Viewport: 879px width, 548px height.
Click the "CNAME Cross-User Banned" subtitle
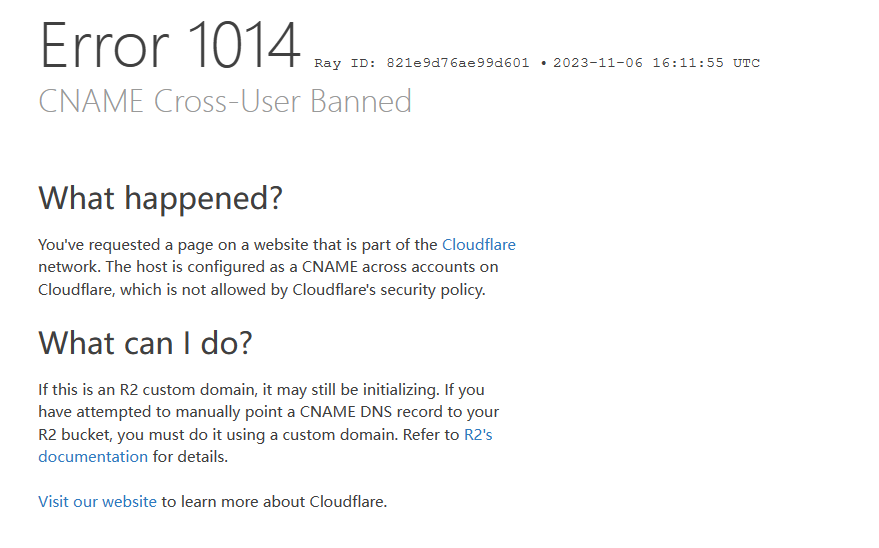tap(225, 101)
